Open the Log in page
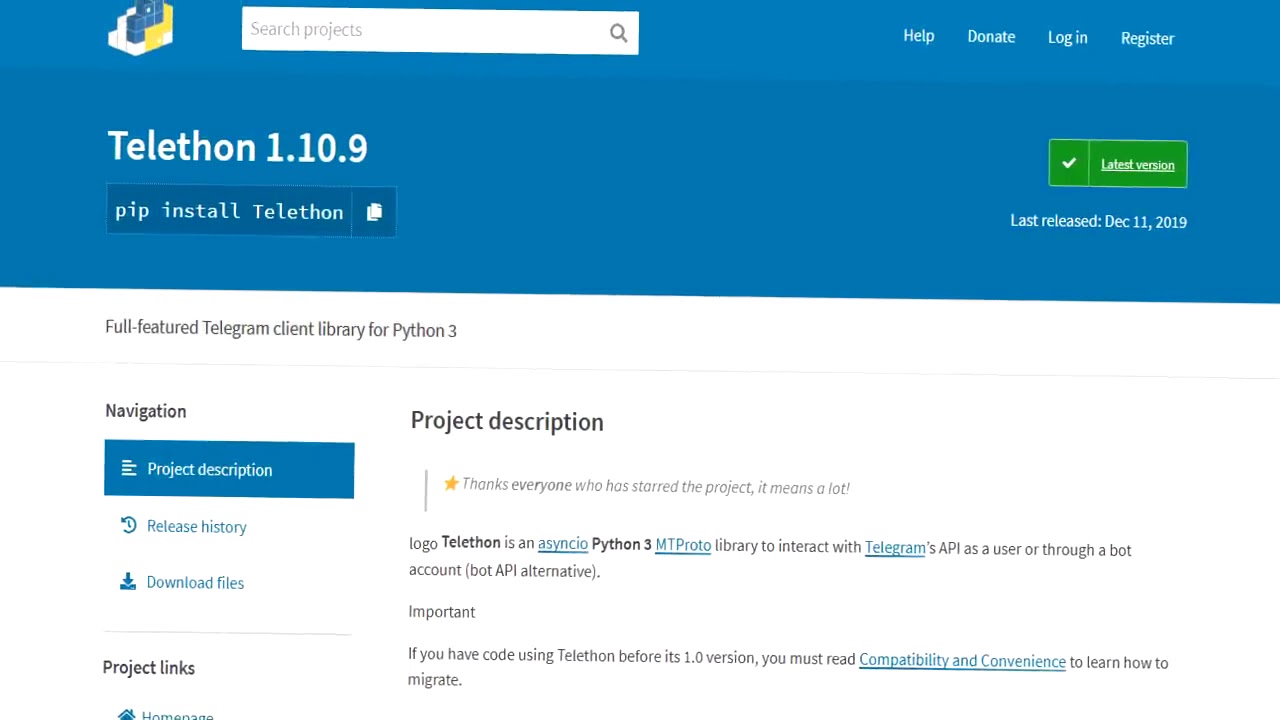 click(1067, 37)
